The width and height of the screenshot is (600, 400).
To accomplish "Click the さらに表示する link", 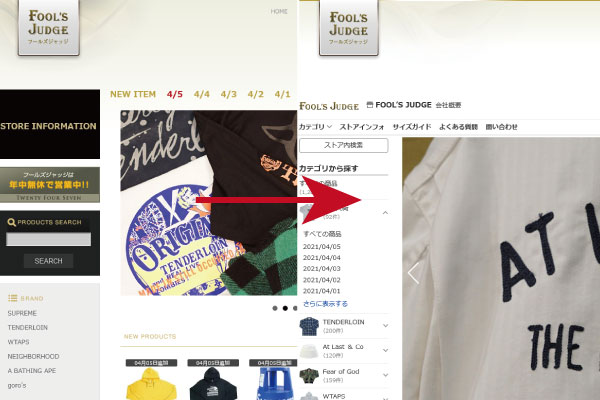I will tap(325, 304).
